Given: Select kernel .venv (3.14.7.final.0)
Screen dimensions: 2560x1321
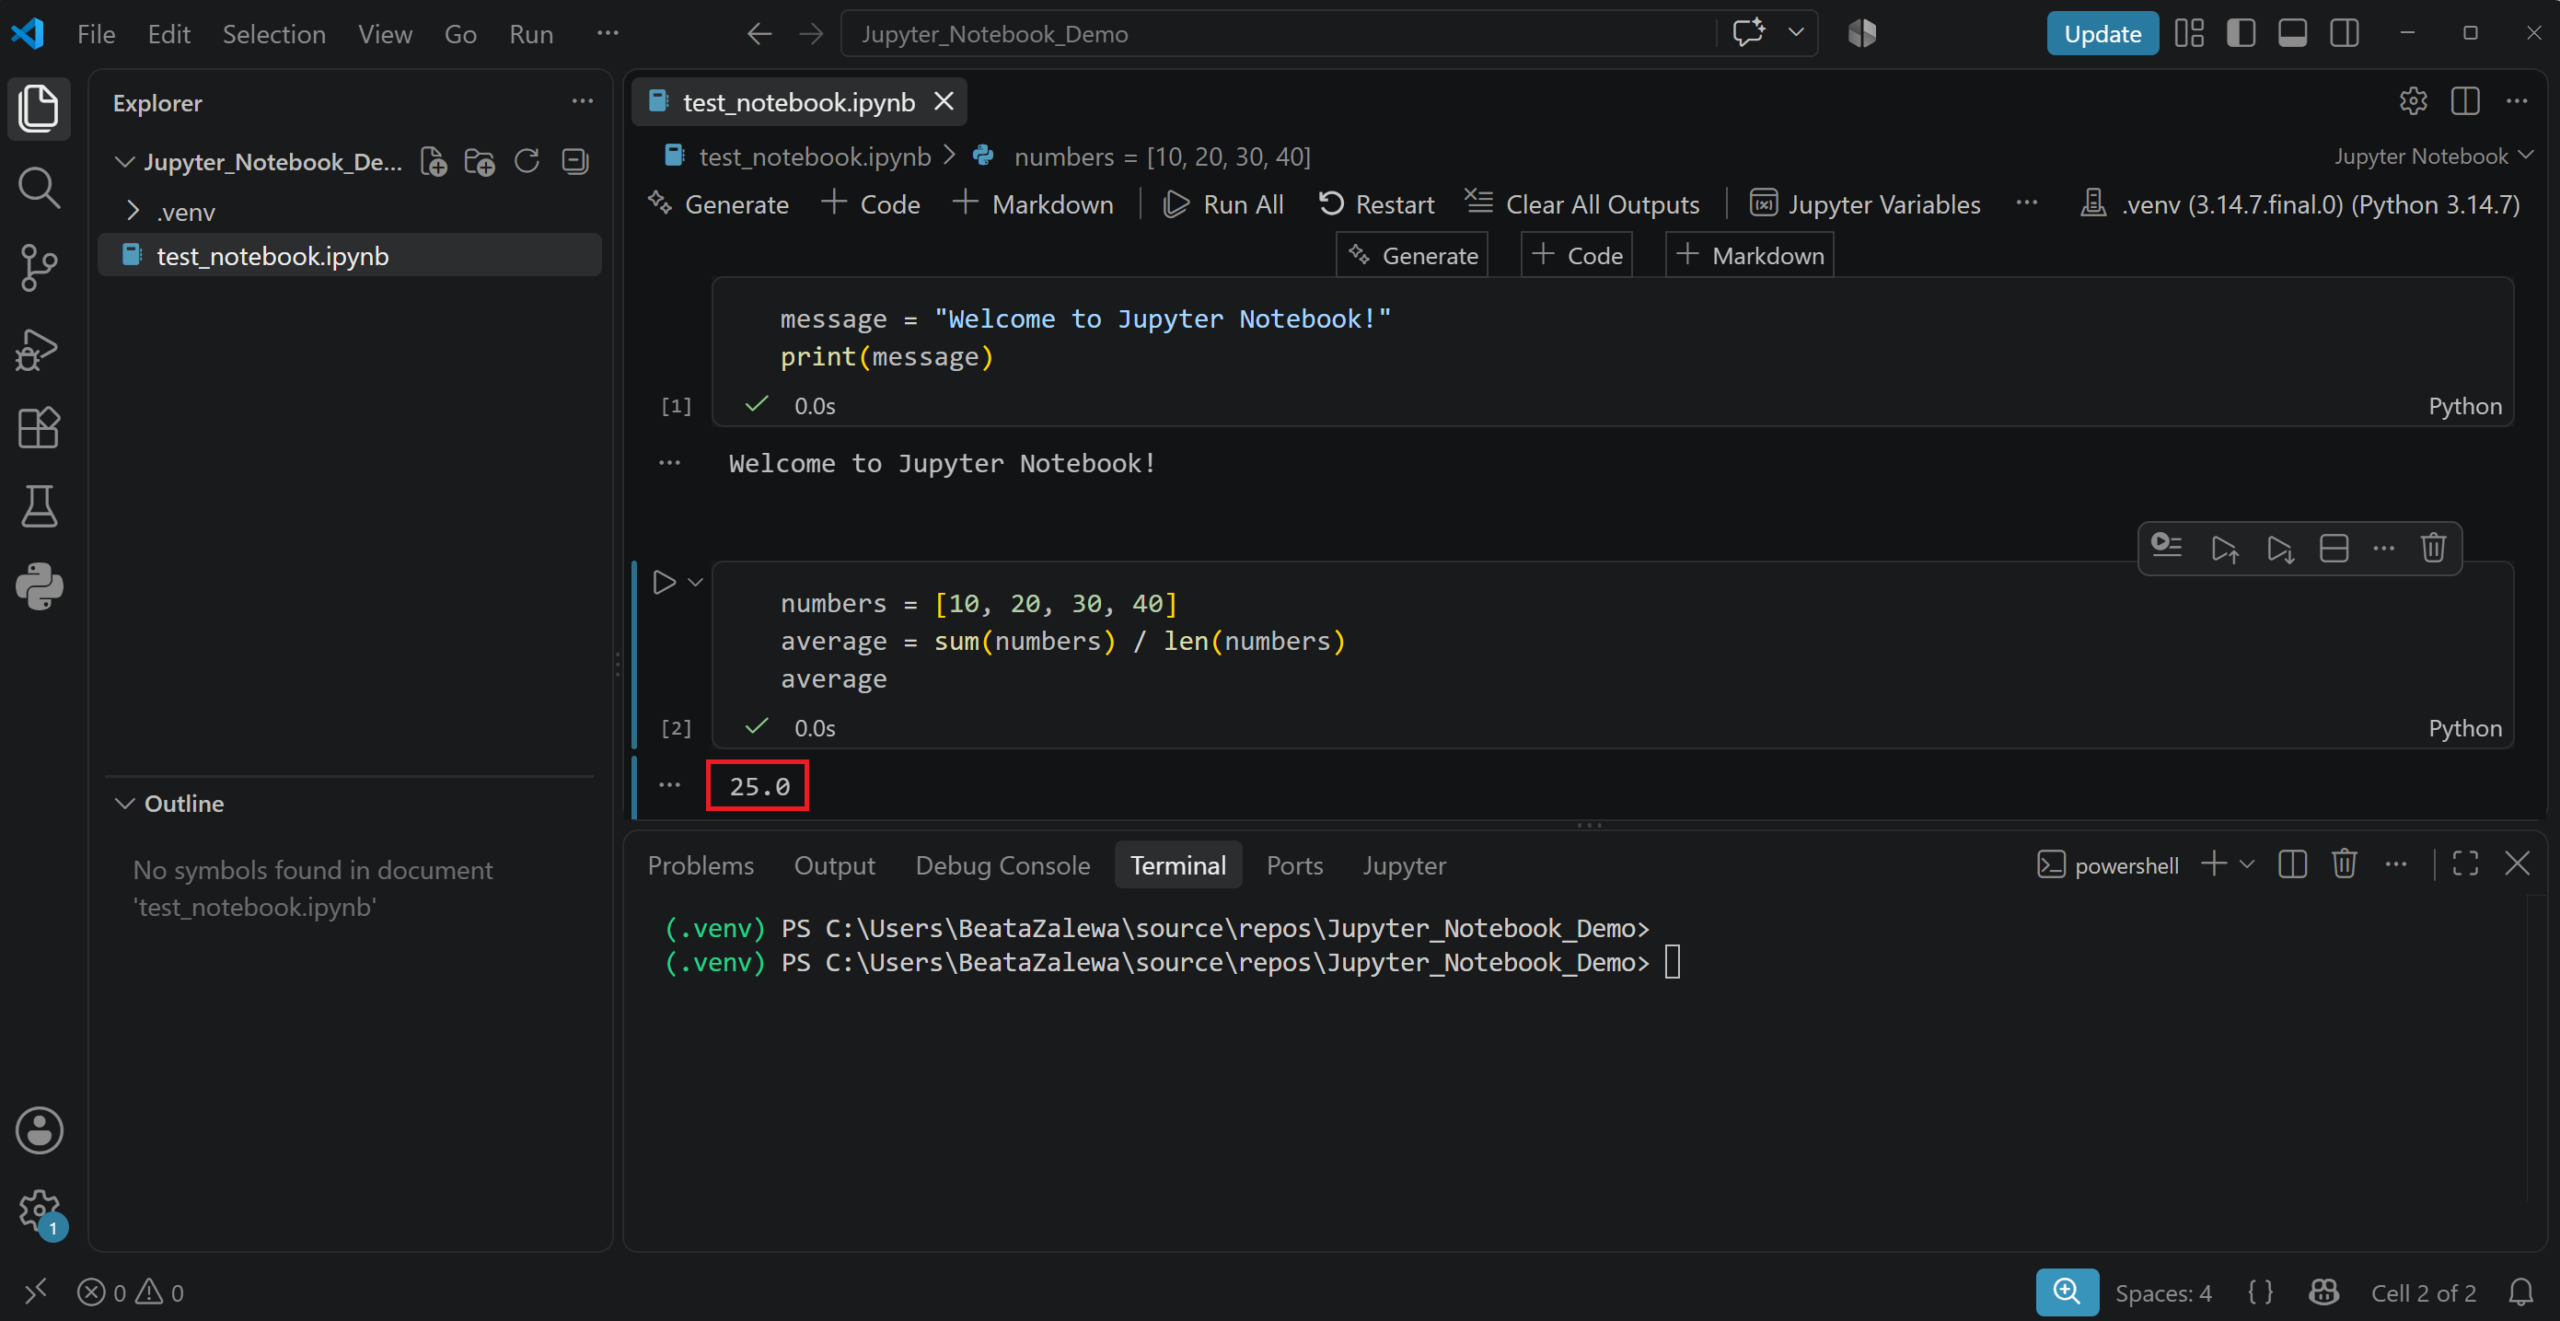Looking at the screenshot, I should point(2300,204).
